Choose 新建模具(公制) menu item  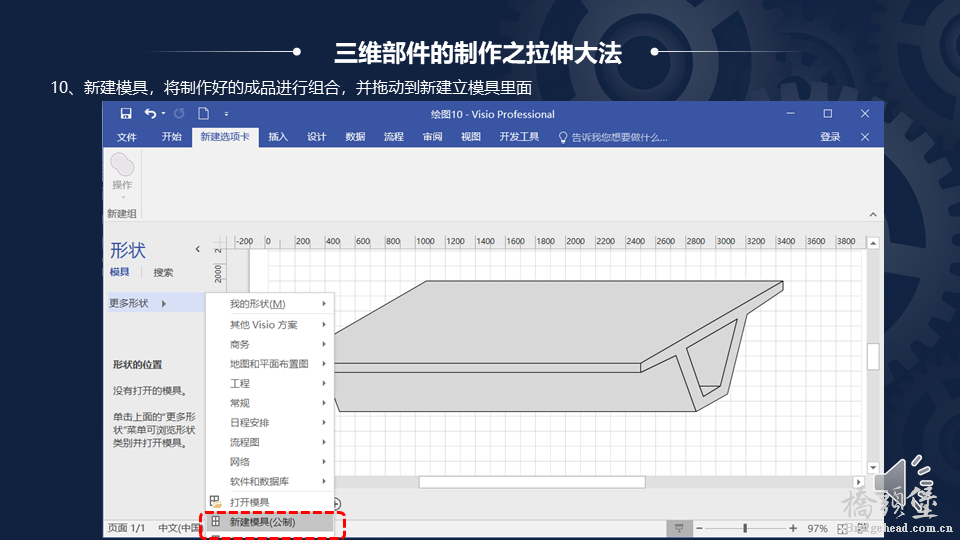pyautogui.click(x=270, y=522)
